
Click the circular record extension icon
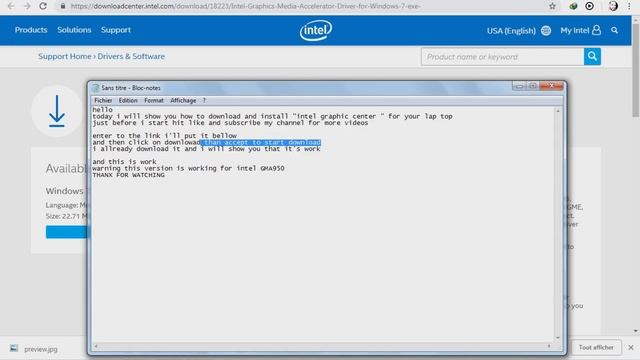point(589,6)
